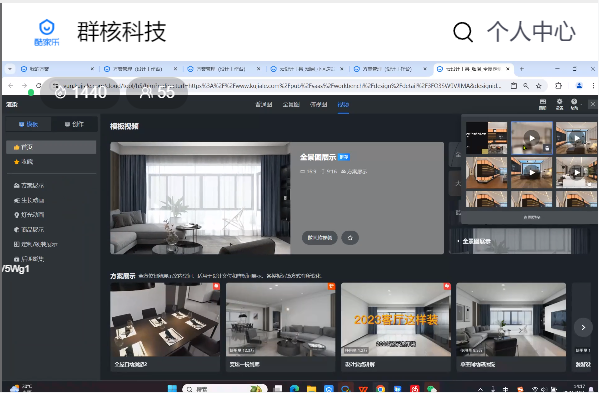
Task: Open the 2023客厅这样装 card
Action: pos(396,327)
